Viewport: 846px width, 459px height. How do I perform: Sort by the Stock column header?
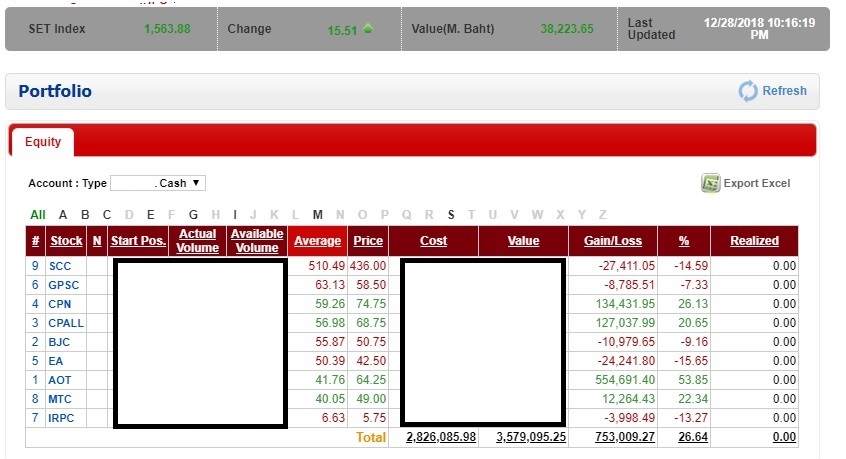pyautogui.click(x=66, y=241)
